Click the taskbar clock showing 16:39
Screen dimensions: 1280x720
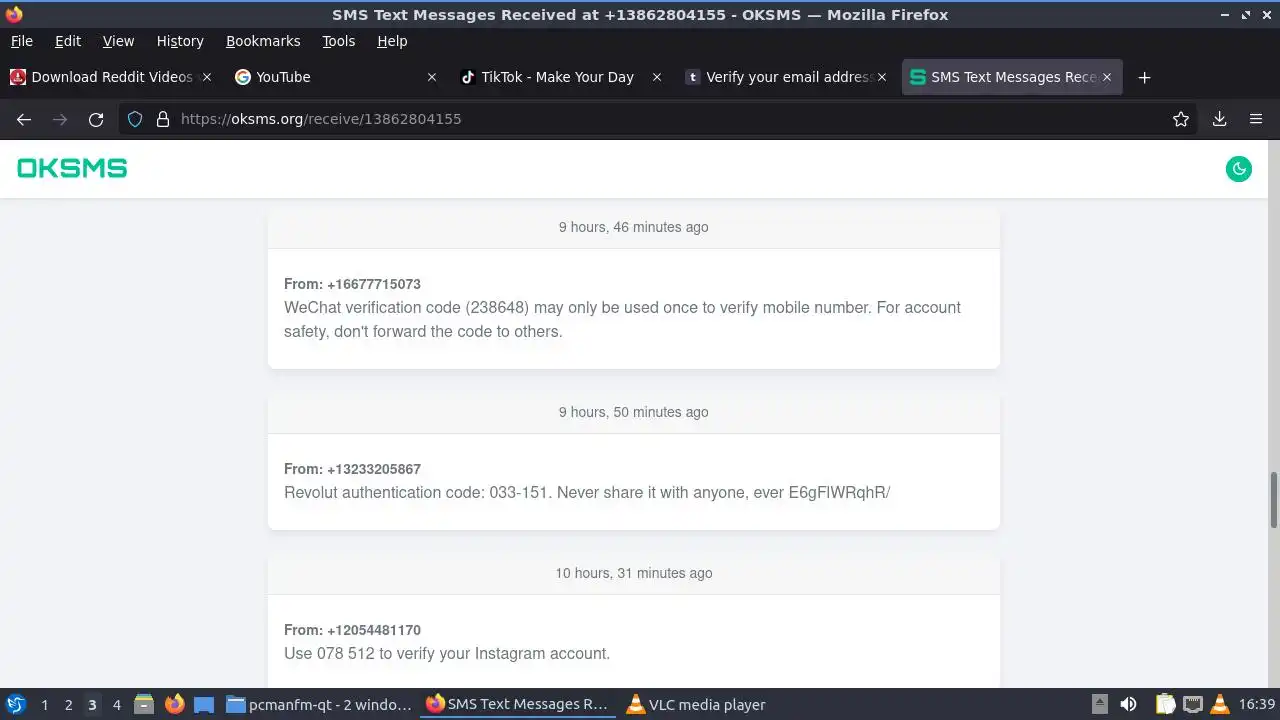pos(1257,704)
